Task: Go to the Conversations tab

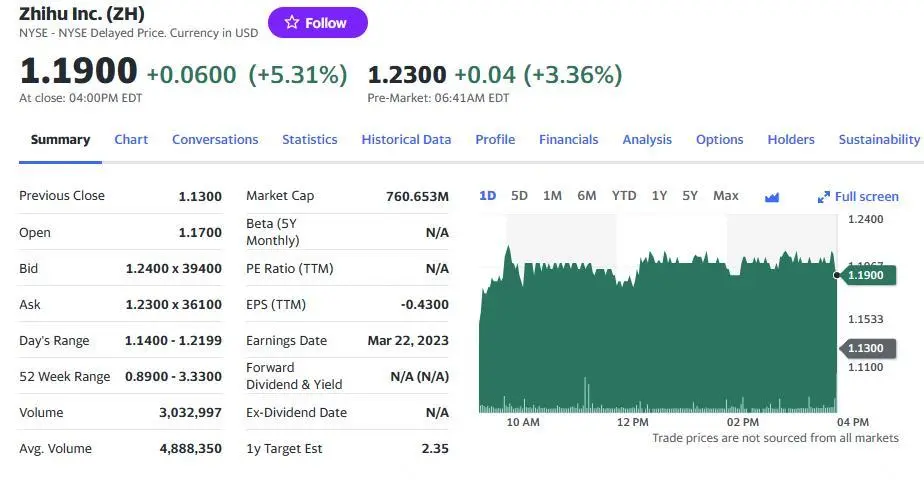Action: pos(215,140)
